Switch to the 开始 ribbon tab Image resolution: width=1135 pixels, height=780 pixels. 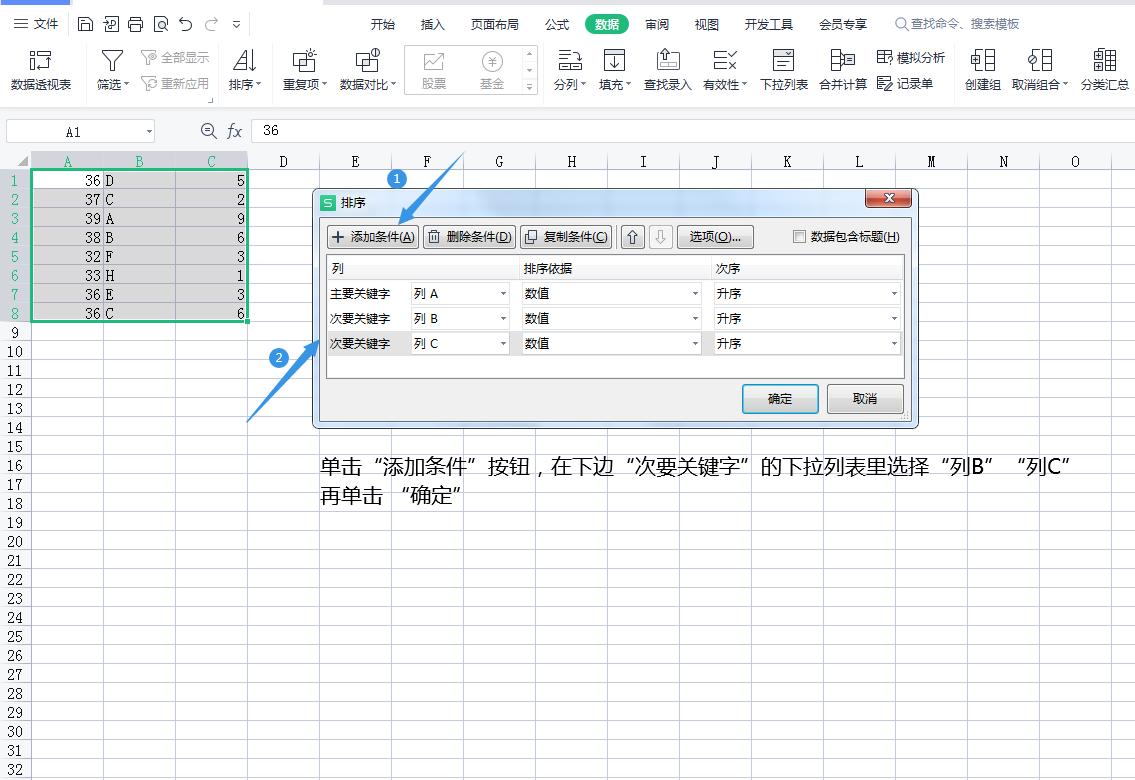coord(381,23)
